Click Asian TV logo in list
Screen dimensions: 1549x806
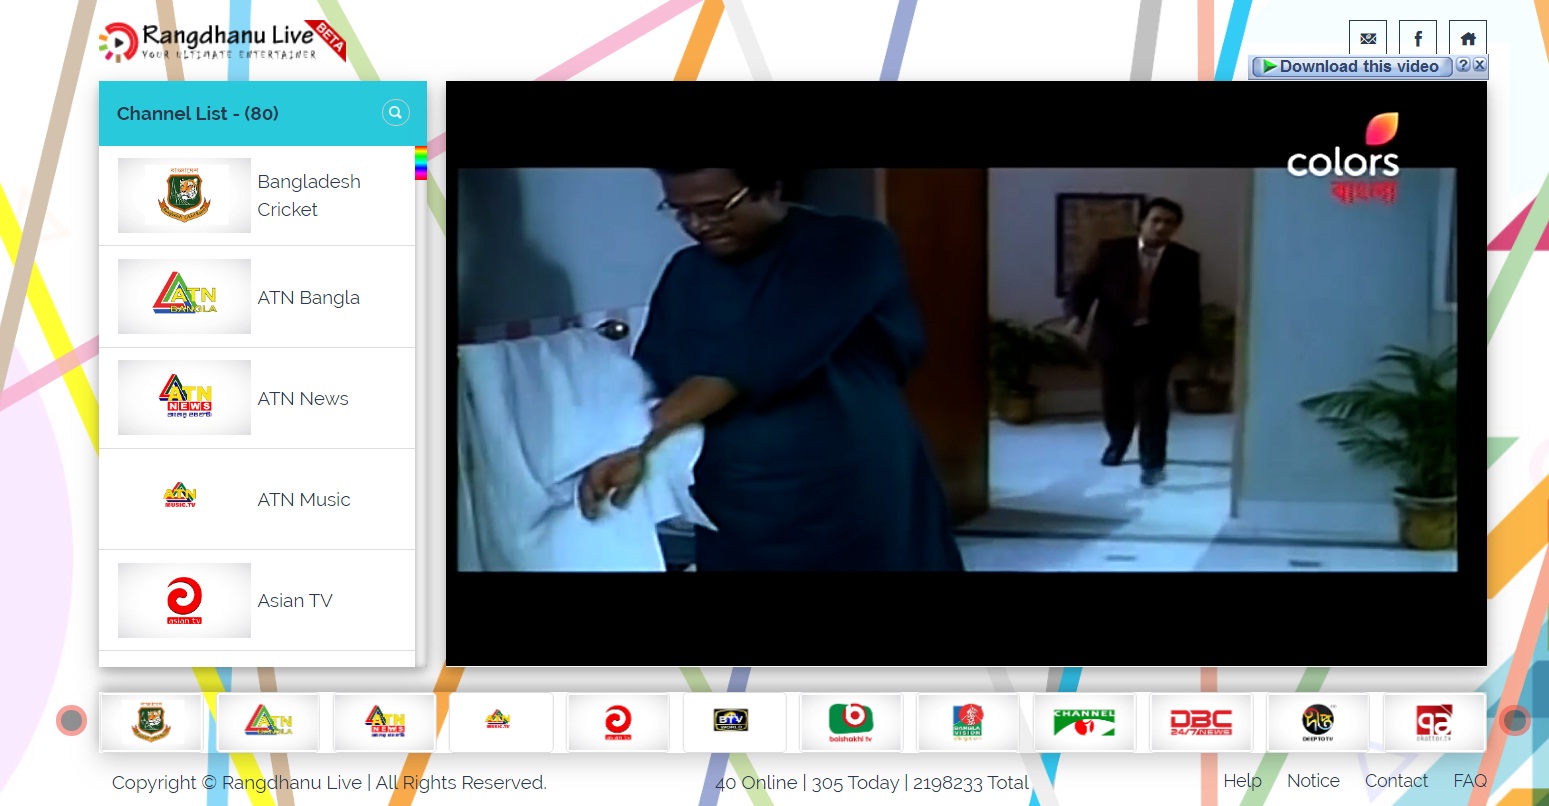[x=184, y=600]
